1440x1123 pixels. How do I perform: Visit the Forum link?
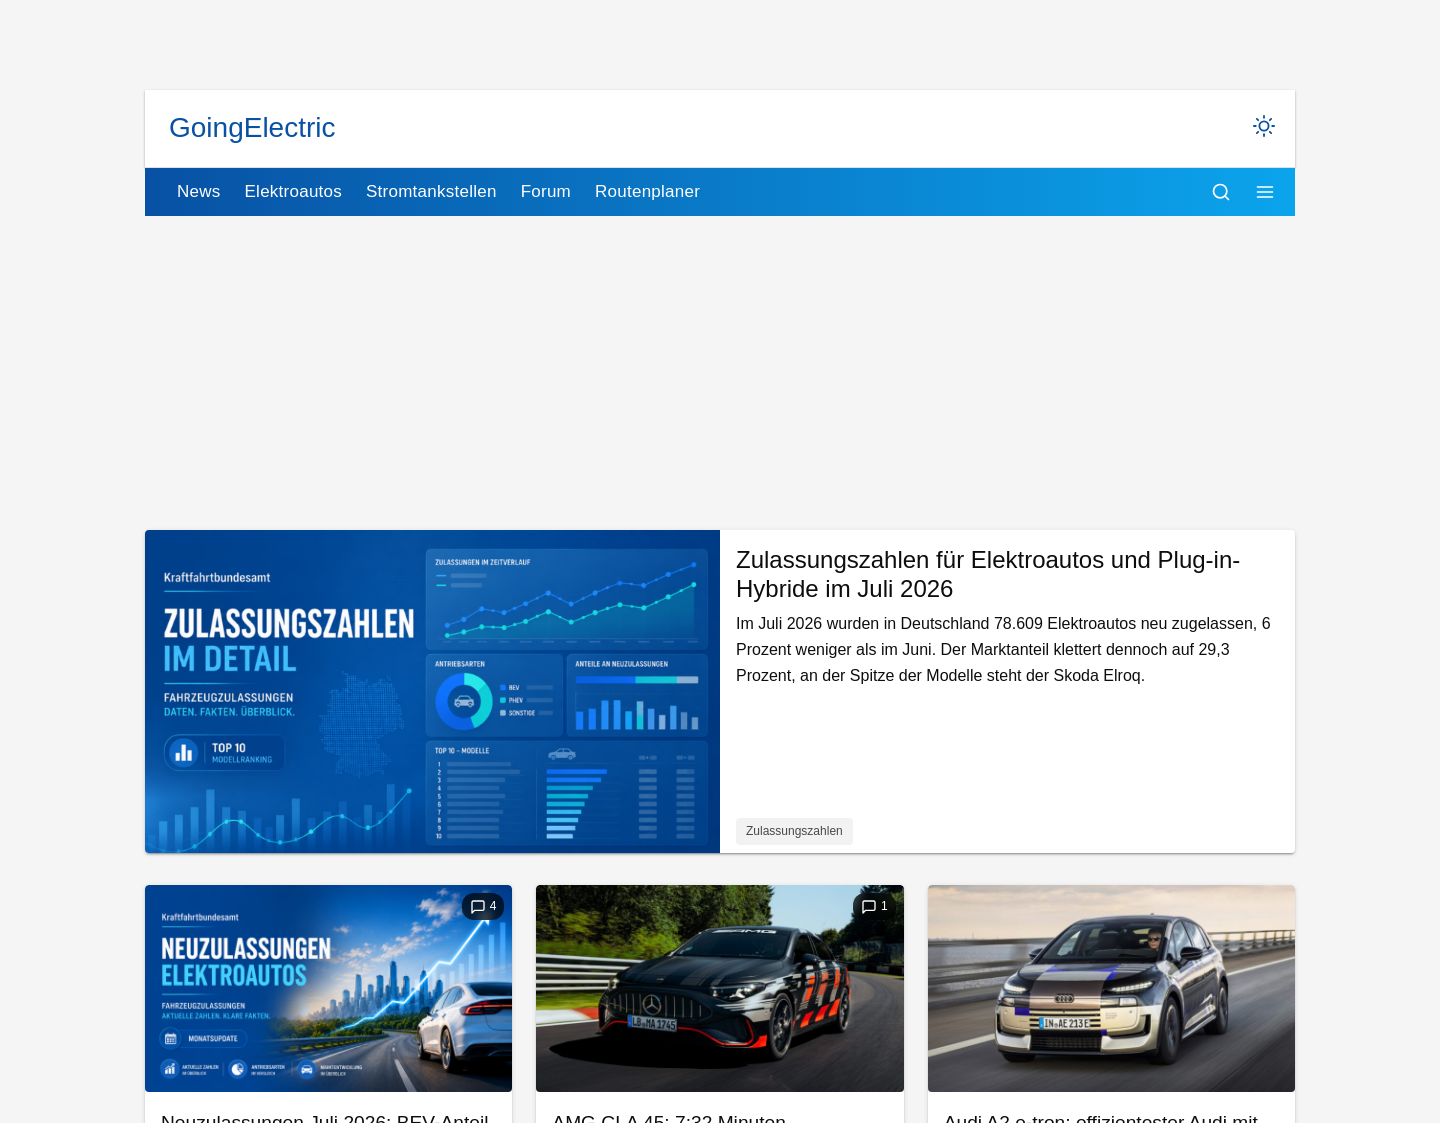pos(546,192)
